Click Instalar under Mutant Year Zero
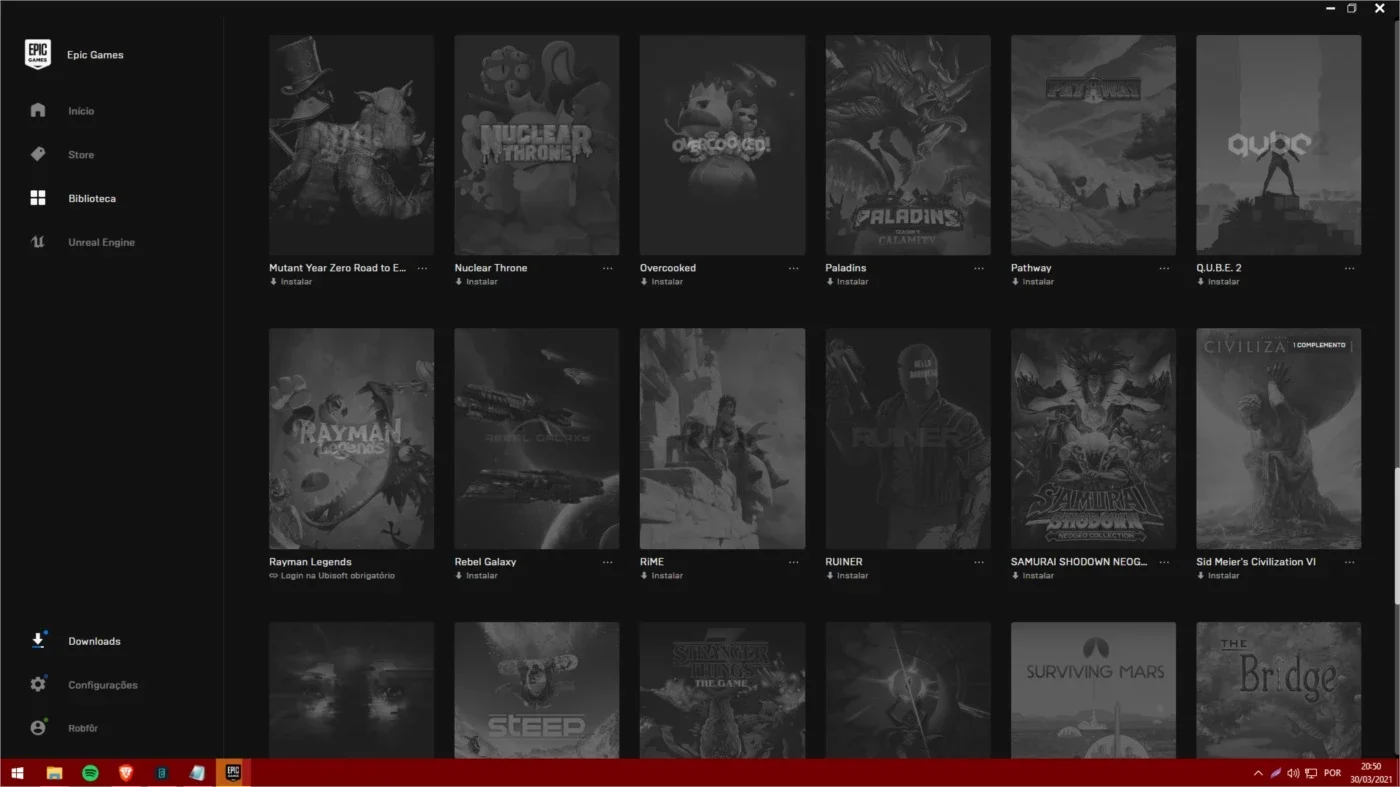The height and width of the screenshot is (787, 1400). click(291, 282)
